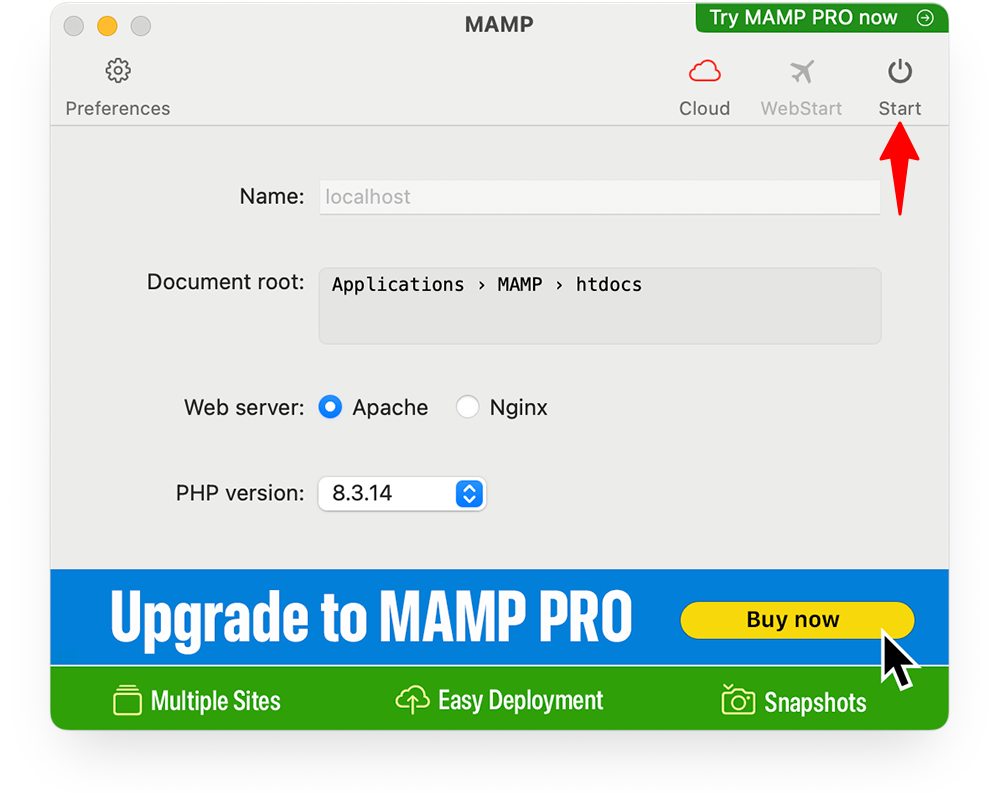Screen dimensions: 1000x793
Task: Click the Start label in toolbar
Action: point(900,108)
